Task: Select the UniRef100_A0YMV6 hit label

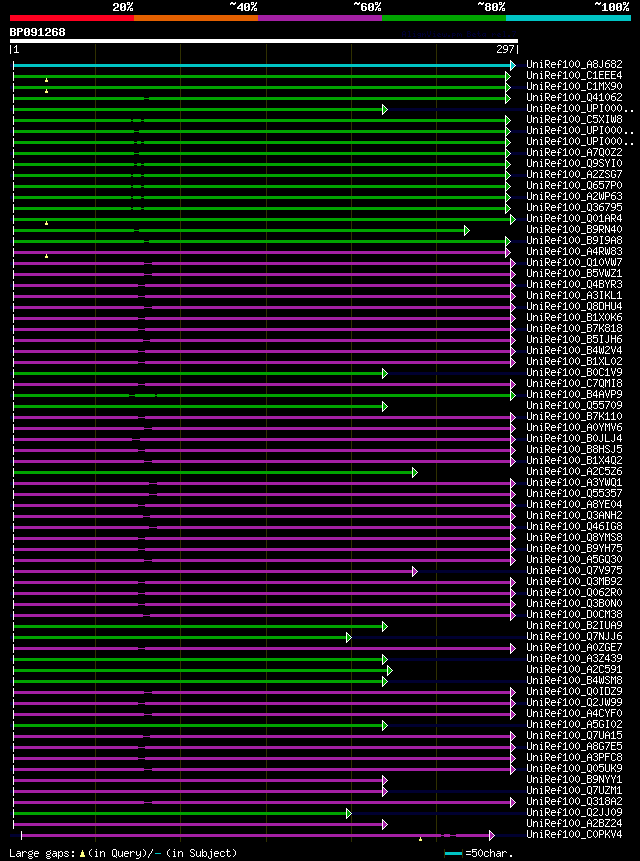Action: coord(574,427)
